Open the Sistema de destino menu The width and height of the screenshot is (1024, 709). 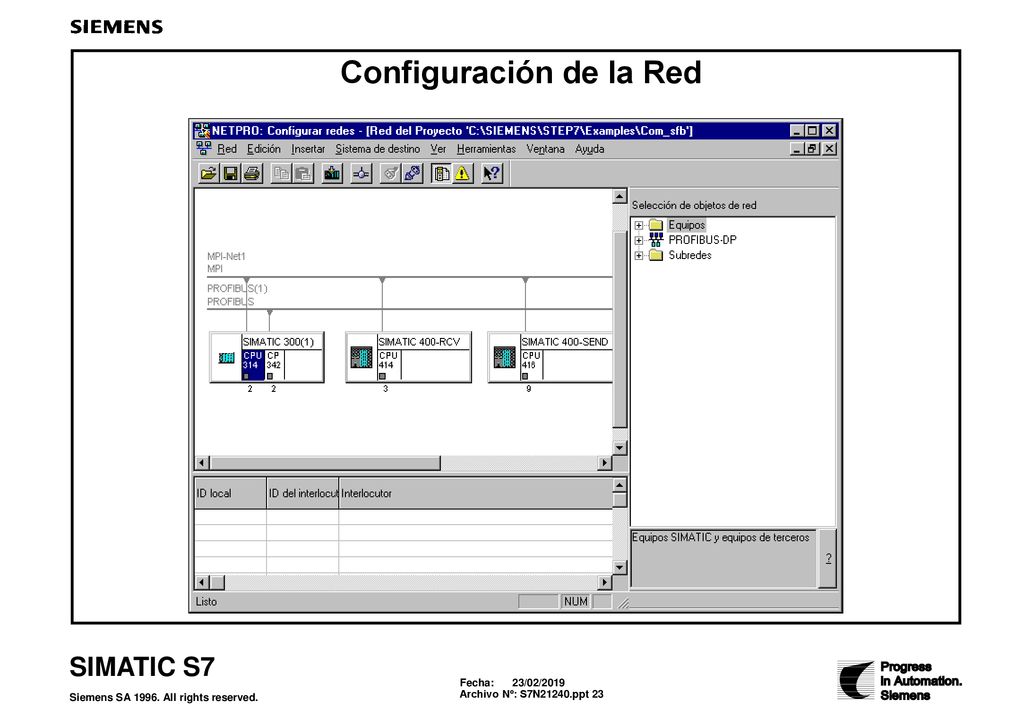pyautogui.click(x=377, y=149)
